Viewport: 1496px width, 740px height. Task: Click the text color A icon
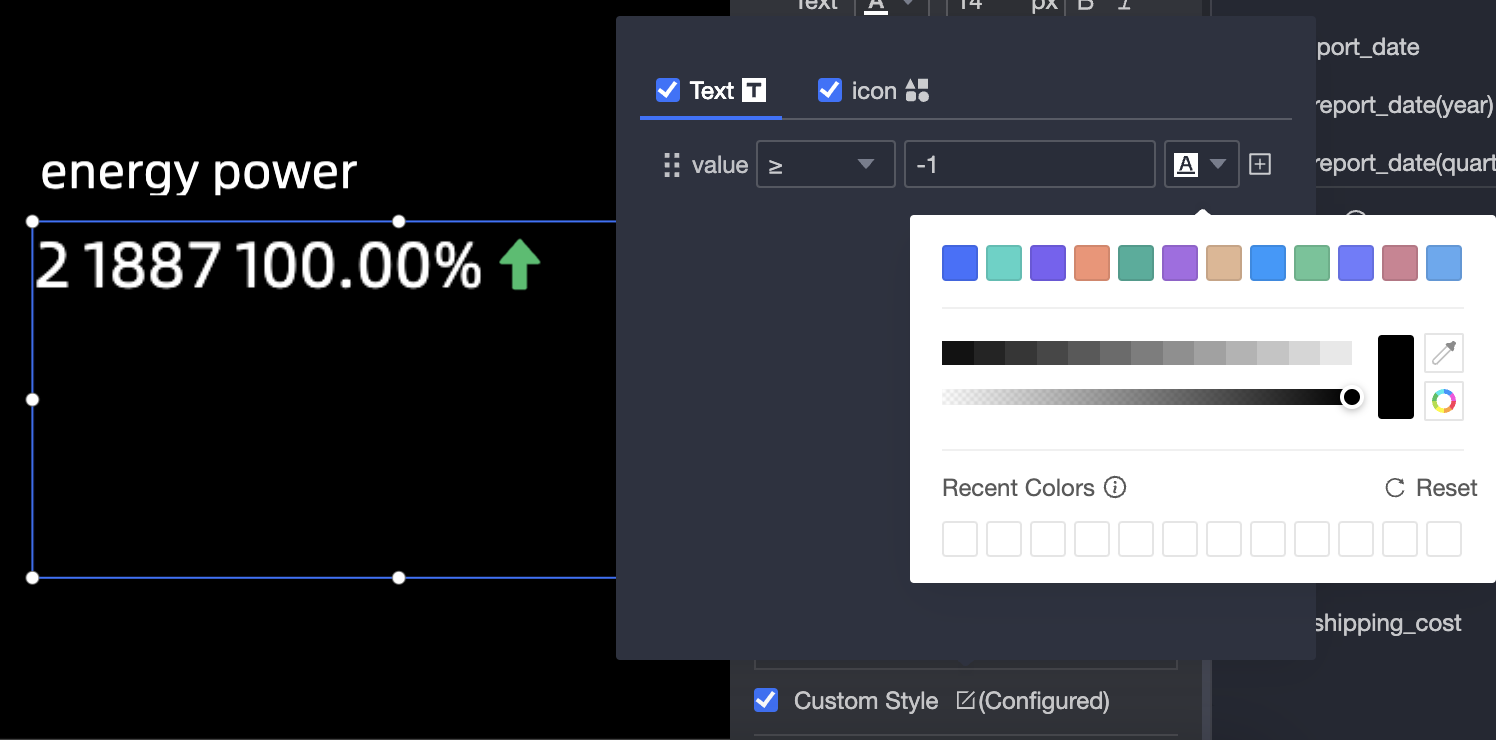click(1186, 165)
